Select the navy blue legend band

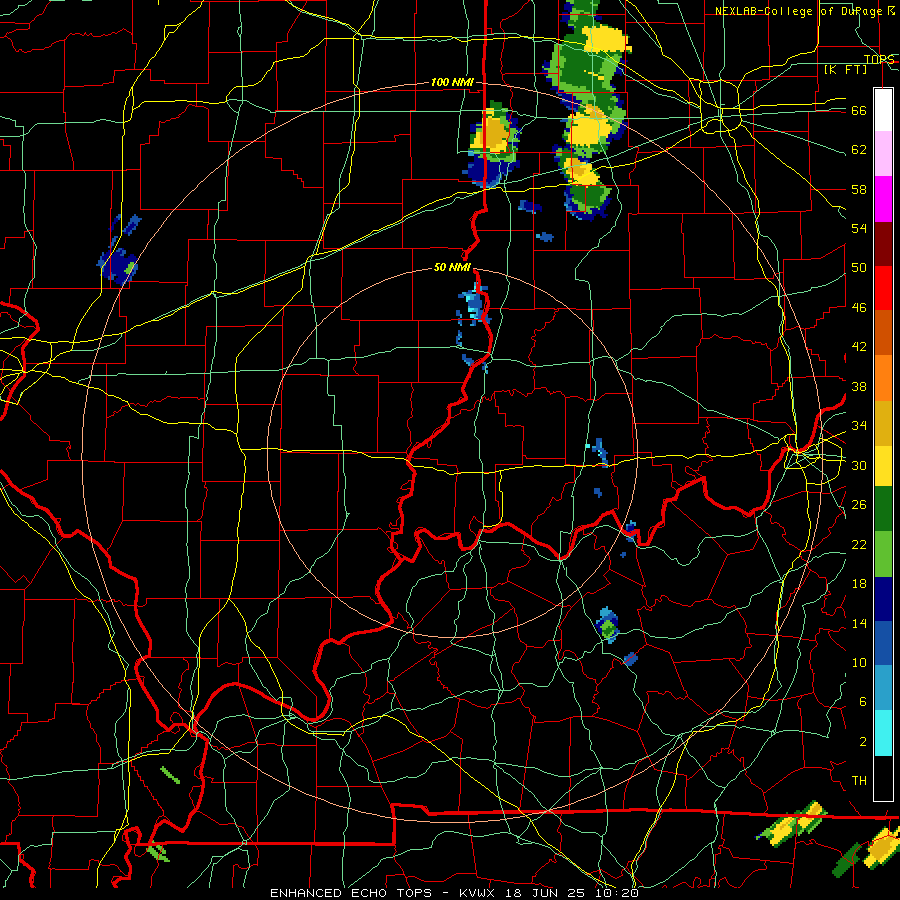pos(883,599)
